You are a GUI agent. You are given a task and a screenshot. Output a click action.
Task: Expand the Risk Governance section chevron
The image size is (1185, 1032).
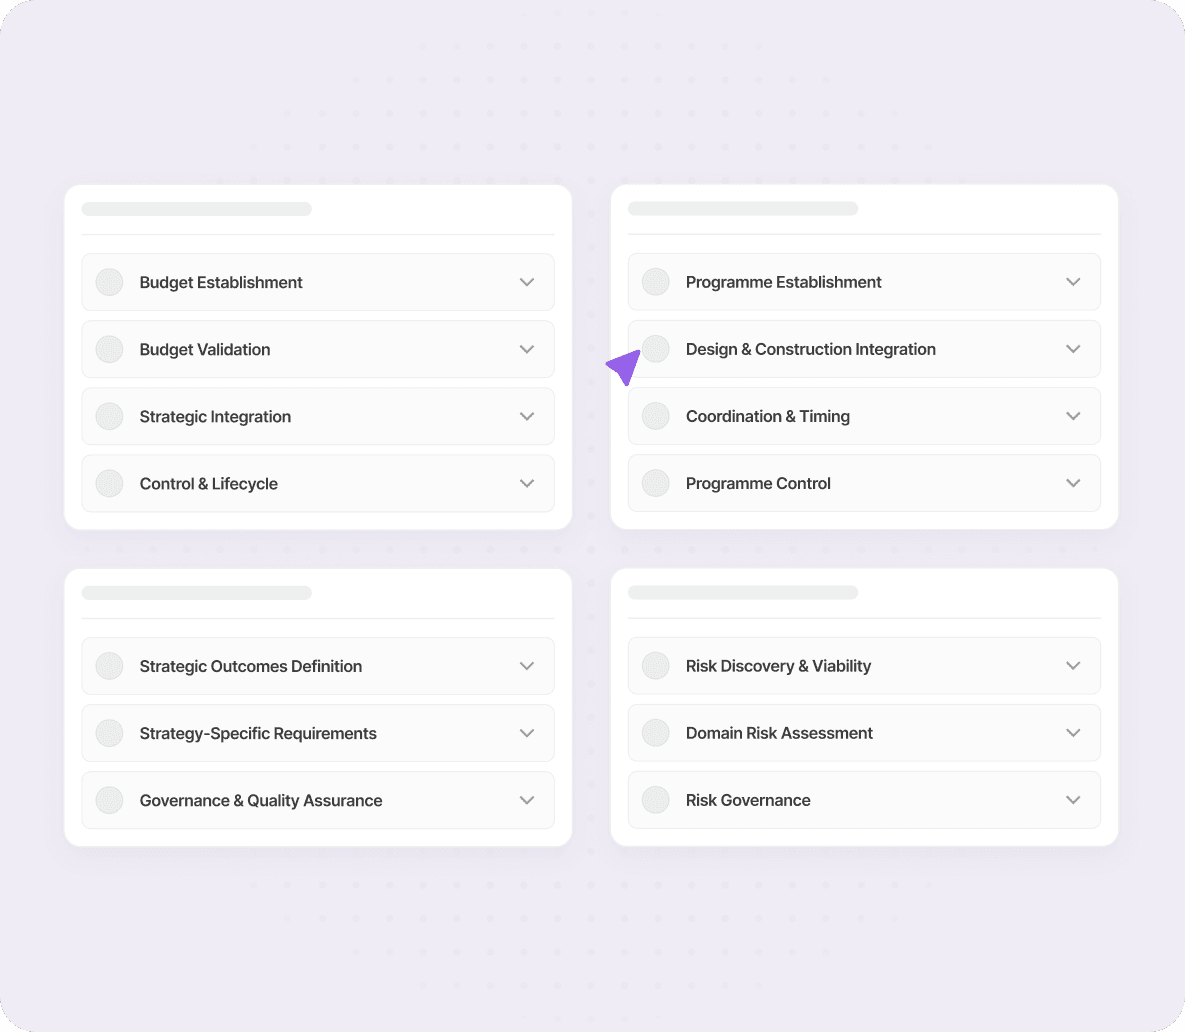[1073, 800]
